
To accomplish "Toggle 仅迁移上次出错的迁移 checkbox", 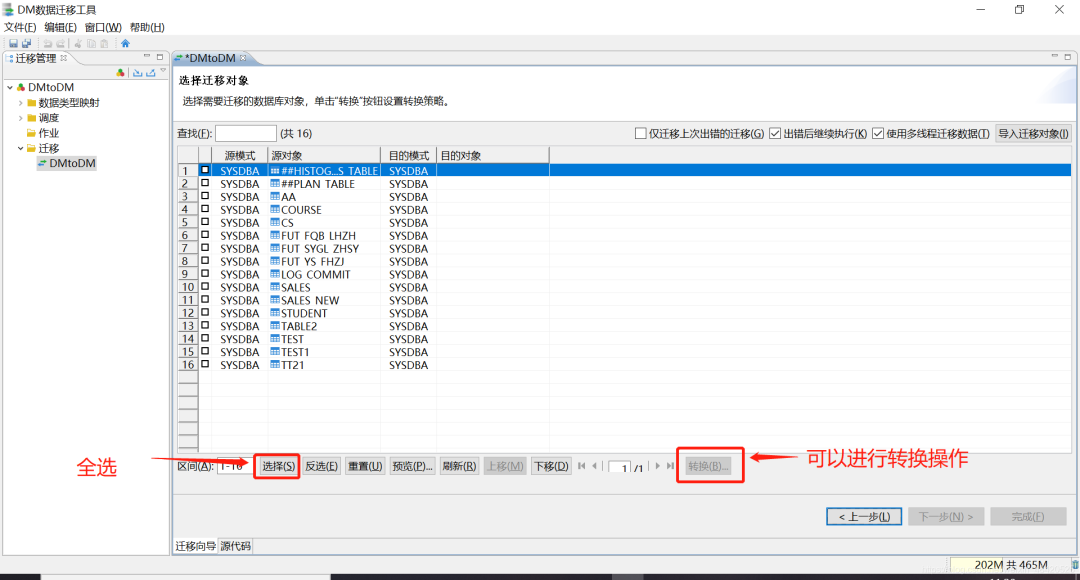I will pyautogui.click(x=641, y=133).
